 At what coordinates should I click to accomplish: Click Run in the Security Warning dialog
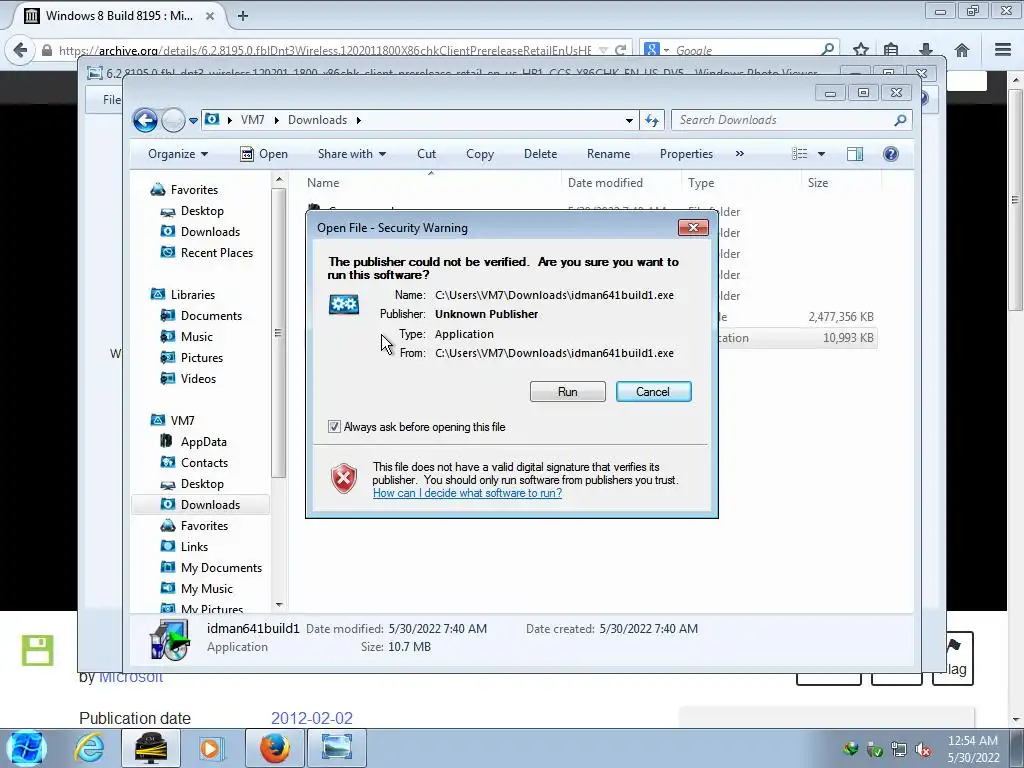click(568, 392)
